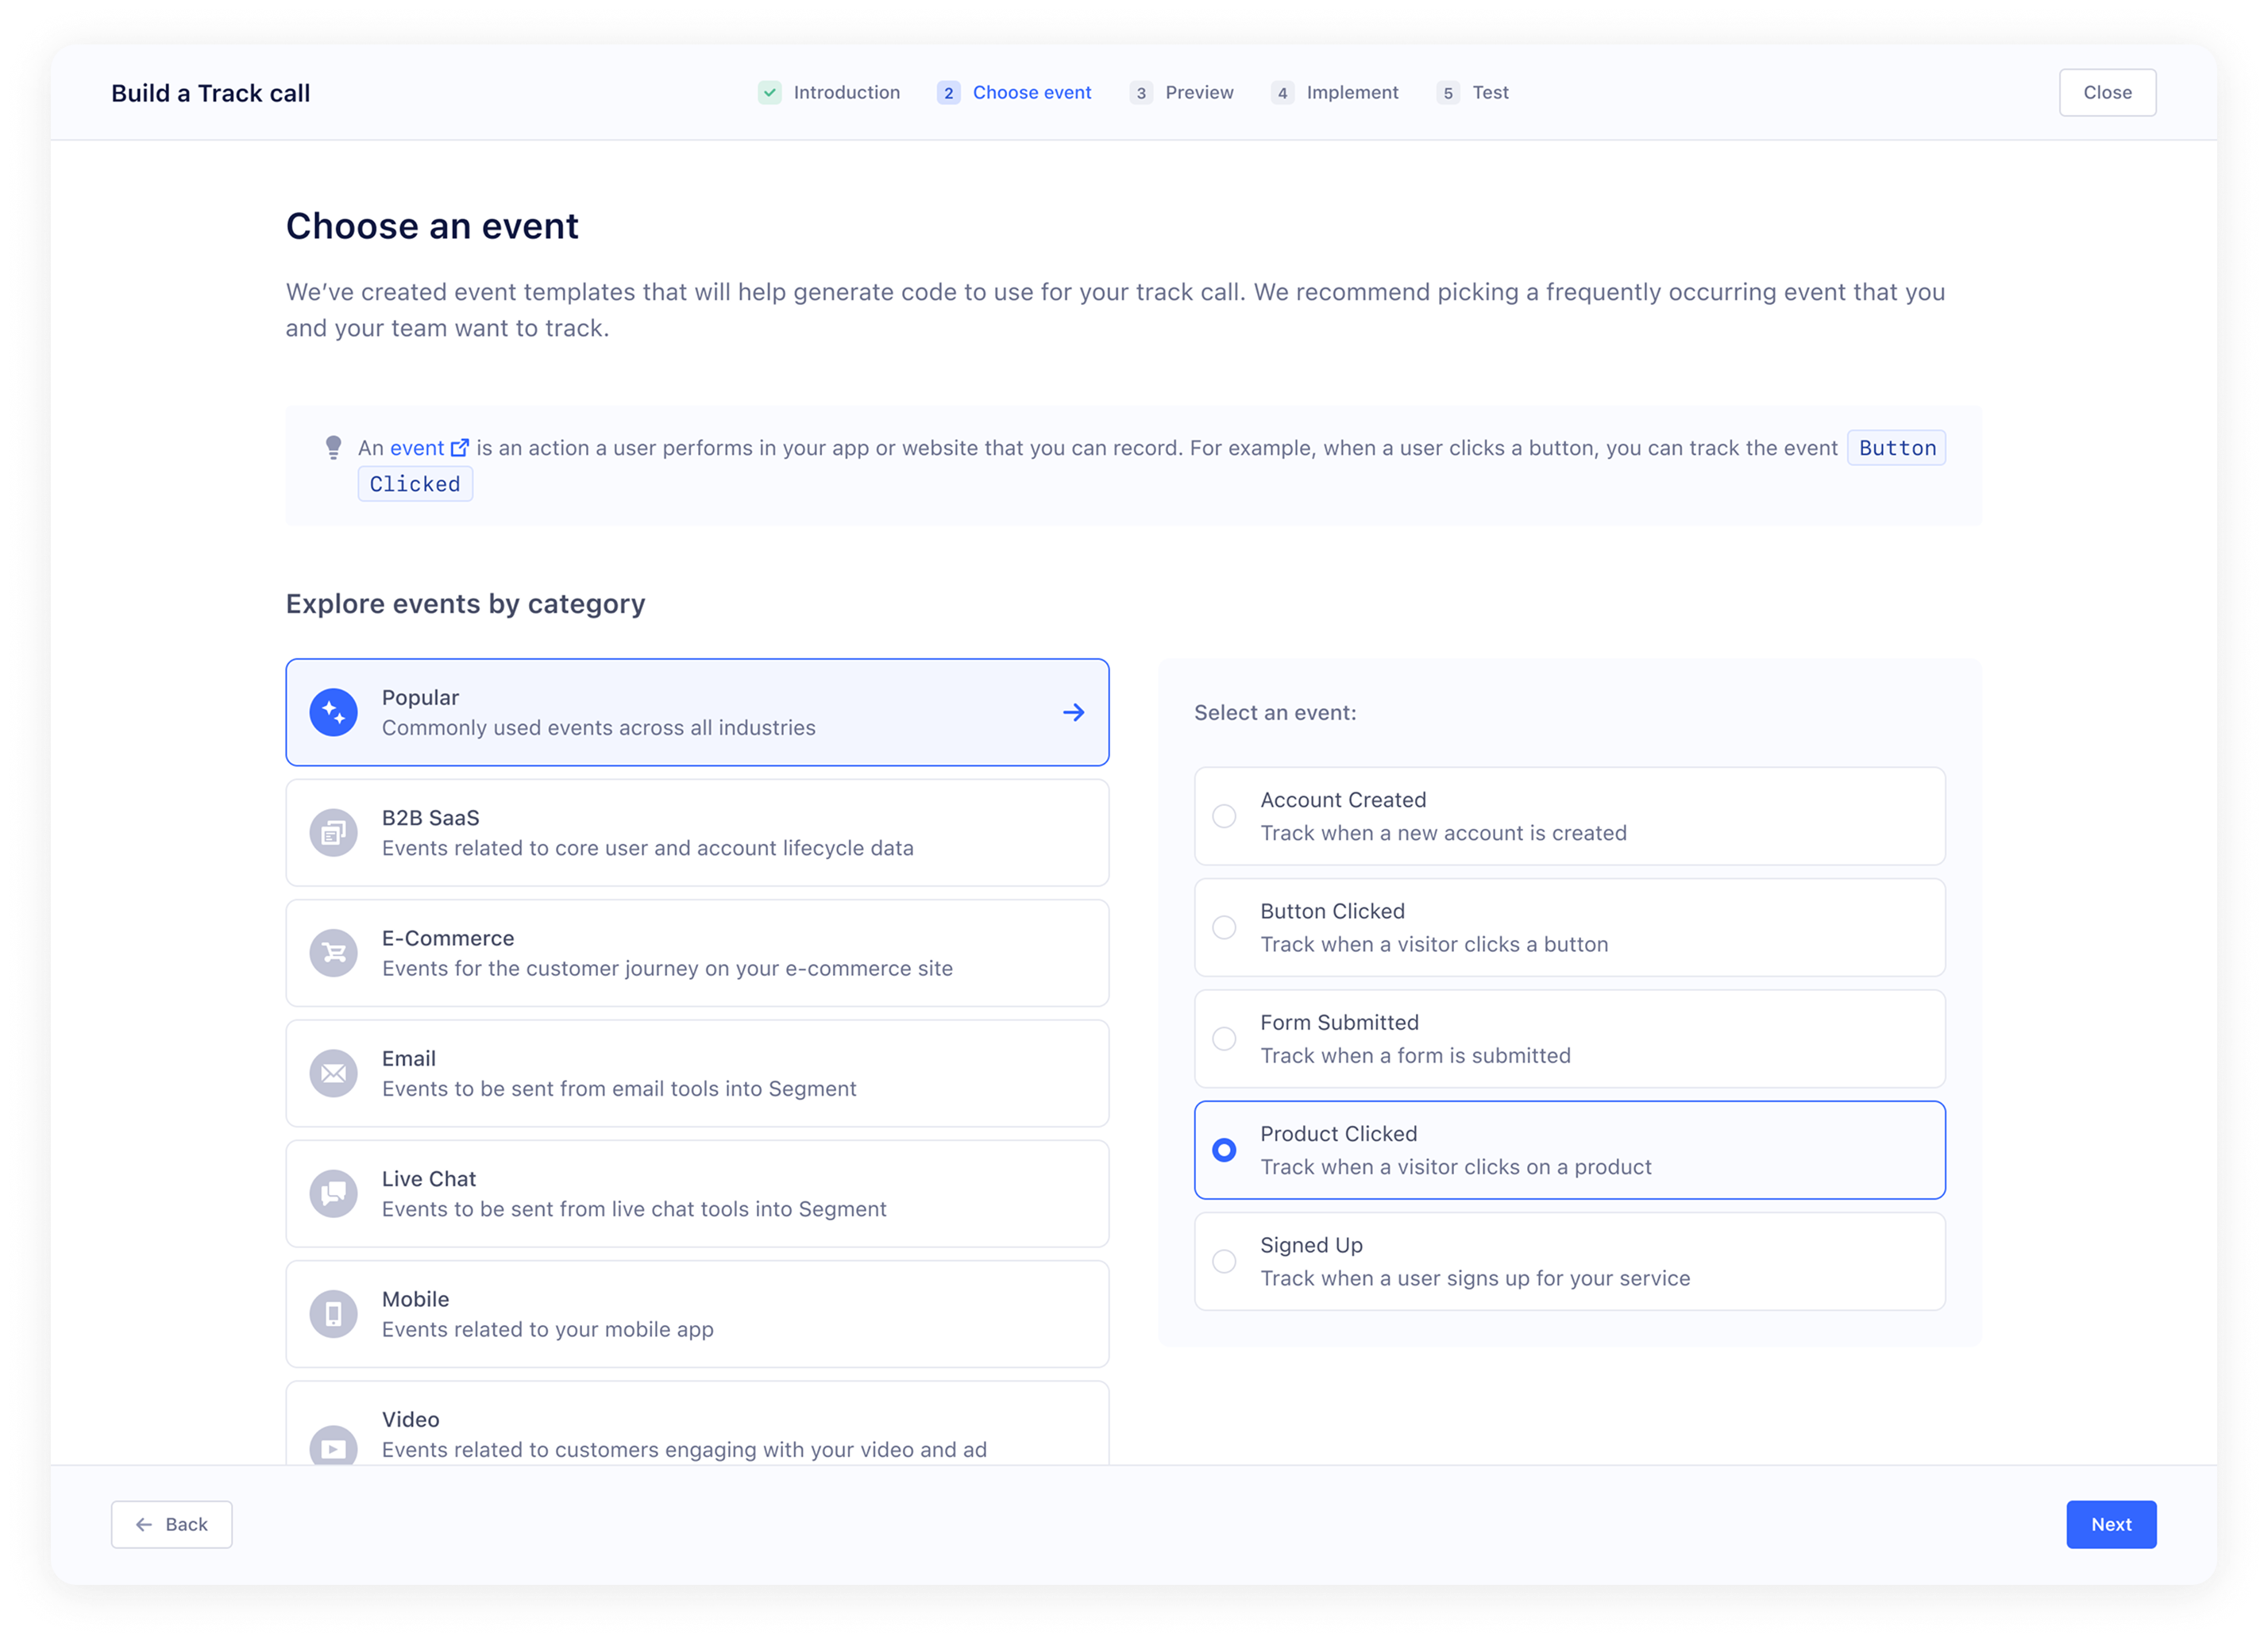
Task: Click the Popular category right arrow
Action: [x=1073, y=712]
